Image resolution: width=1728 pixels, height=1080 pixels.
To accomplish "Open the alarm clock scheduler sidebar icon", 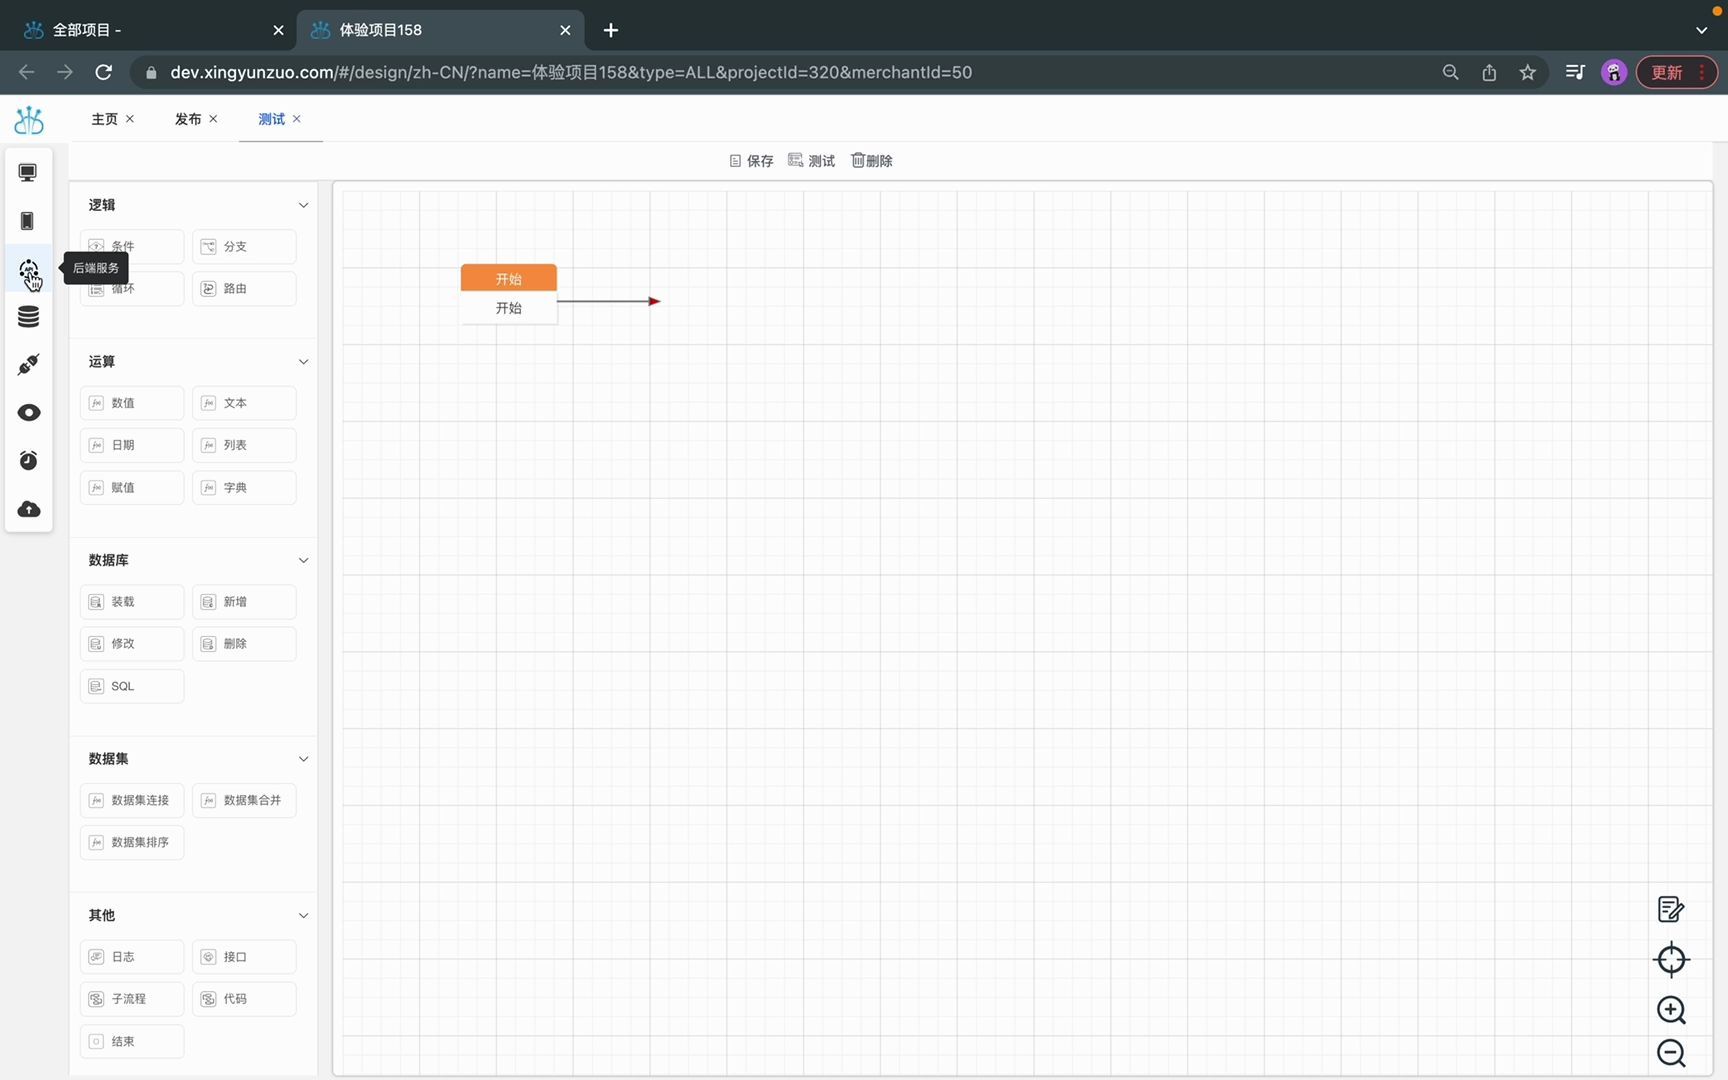I will 28,460.
